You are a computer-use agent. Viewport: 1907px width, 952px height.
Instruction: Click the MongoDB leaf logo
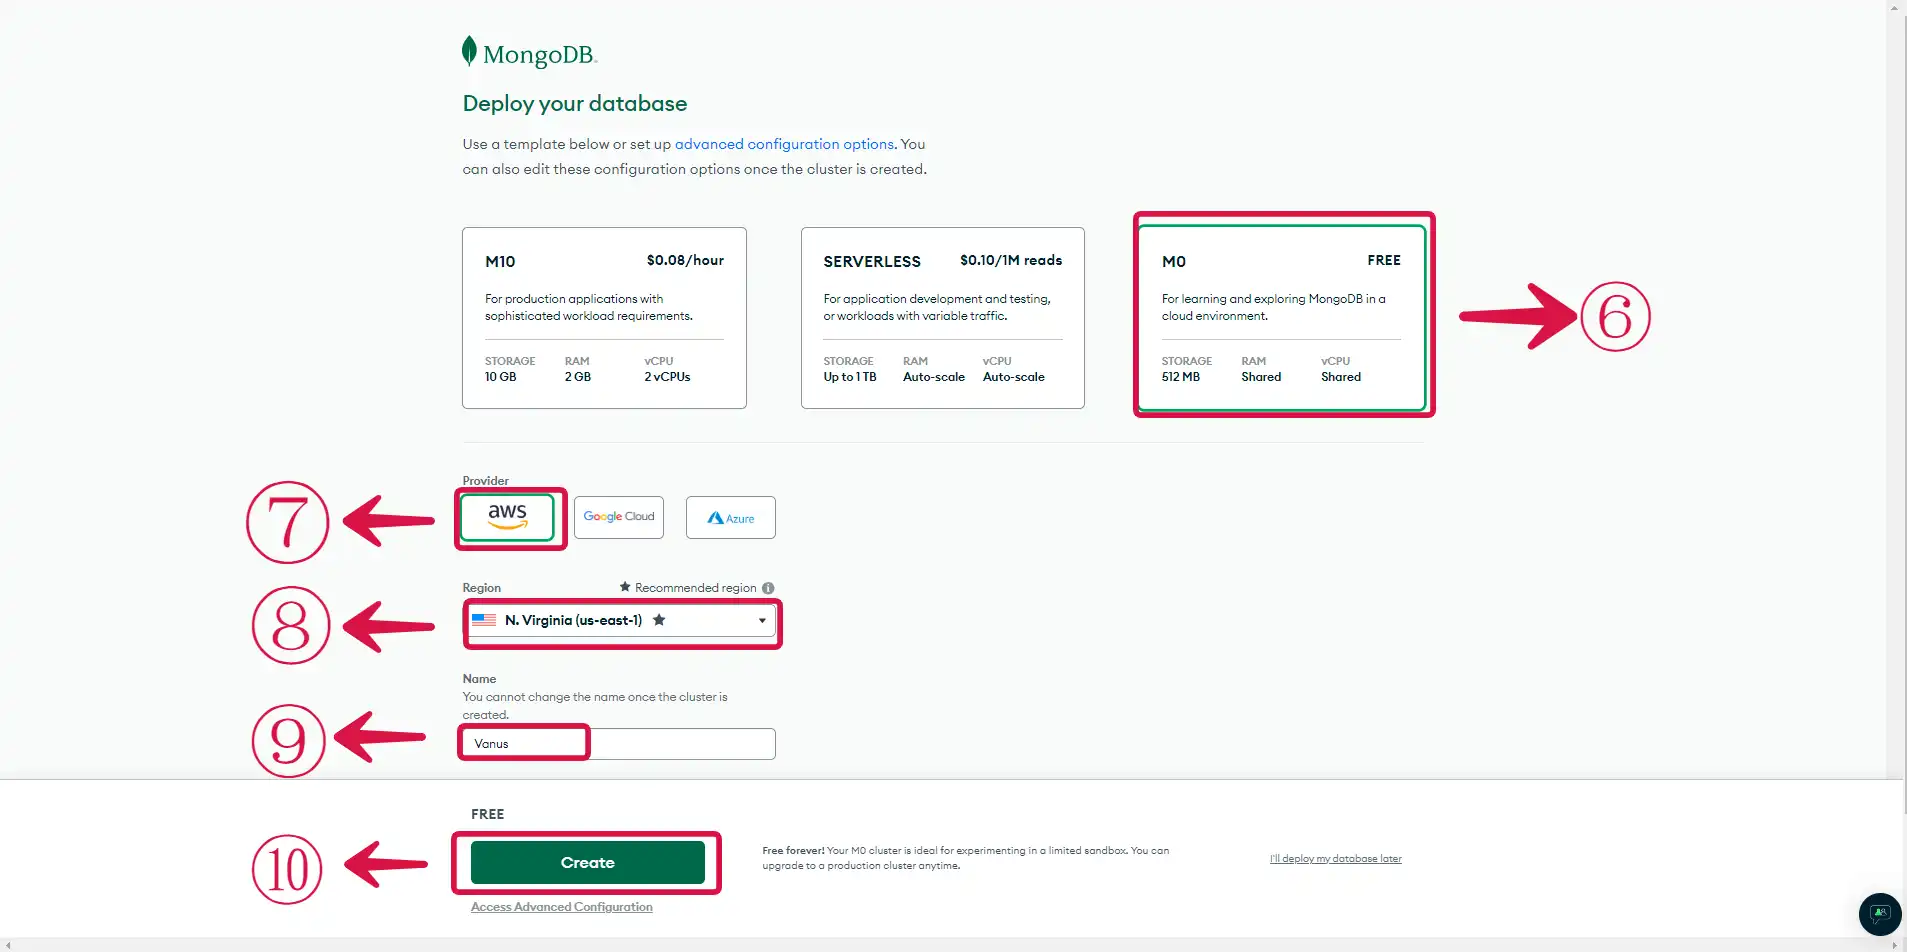point(469,51)
